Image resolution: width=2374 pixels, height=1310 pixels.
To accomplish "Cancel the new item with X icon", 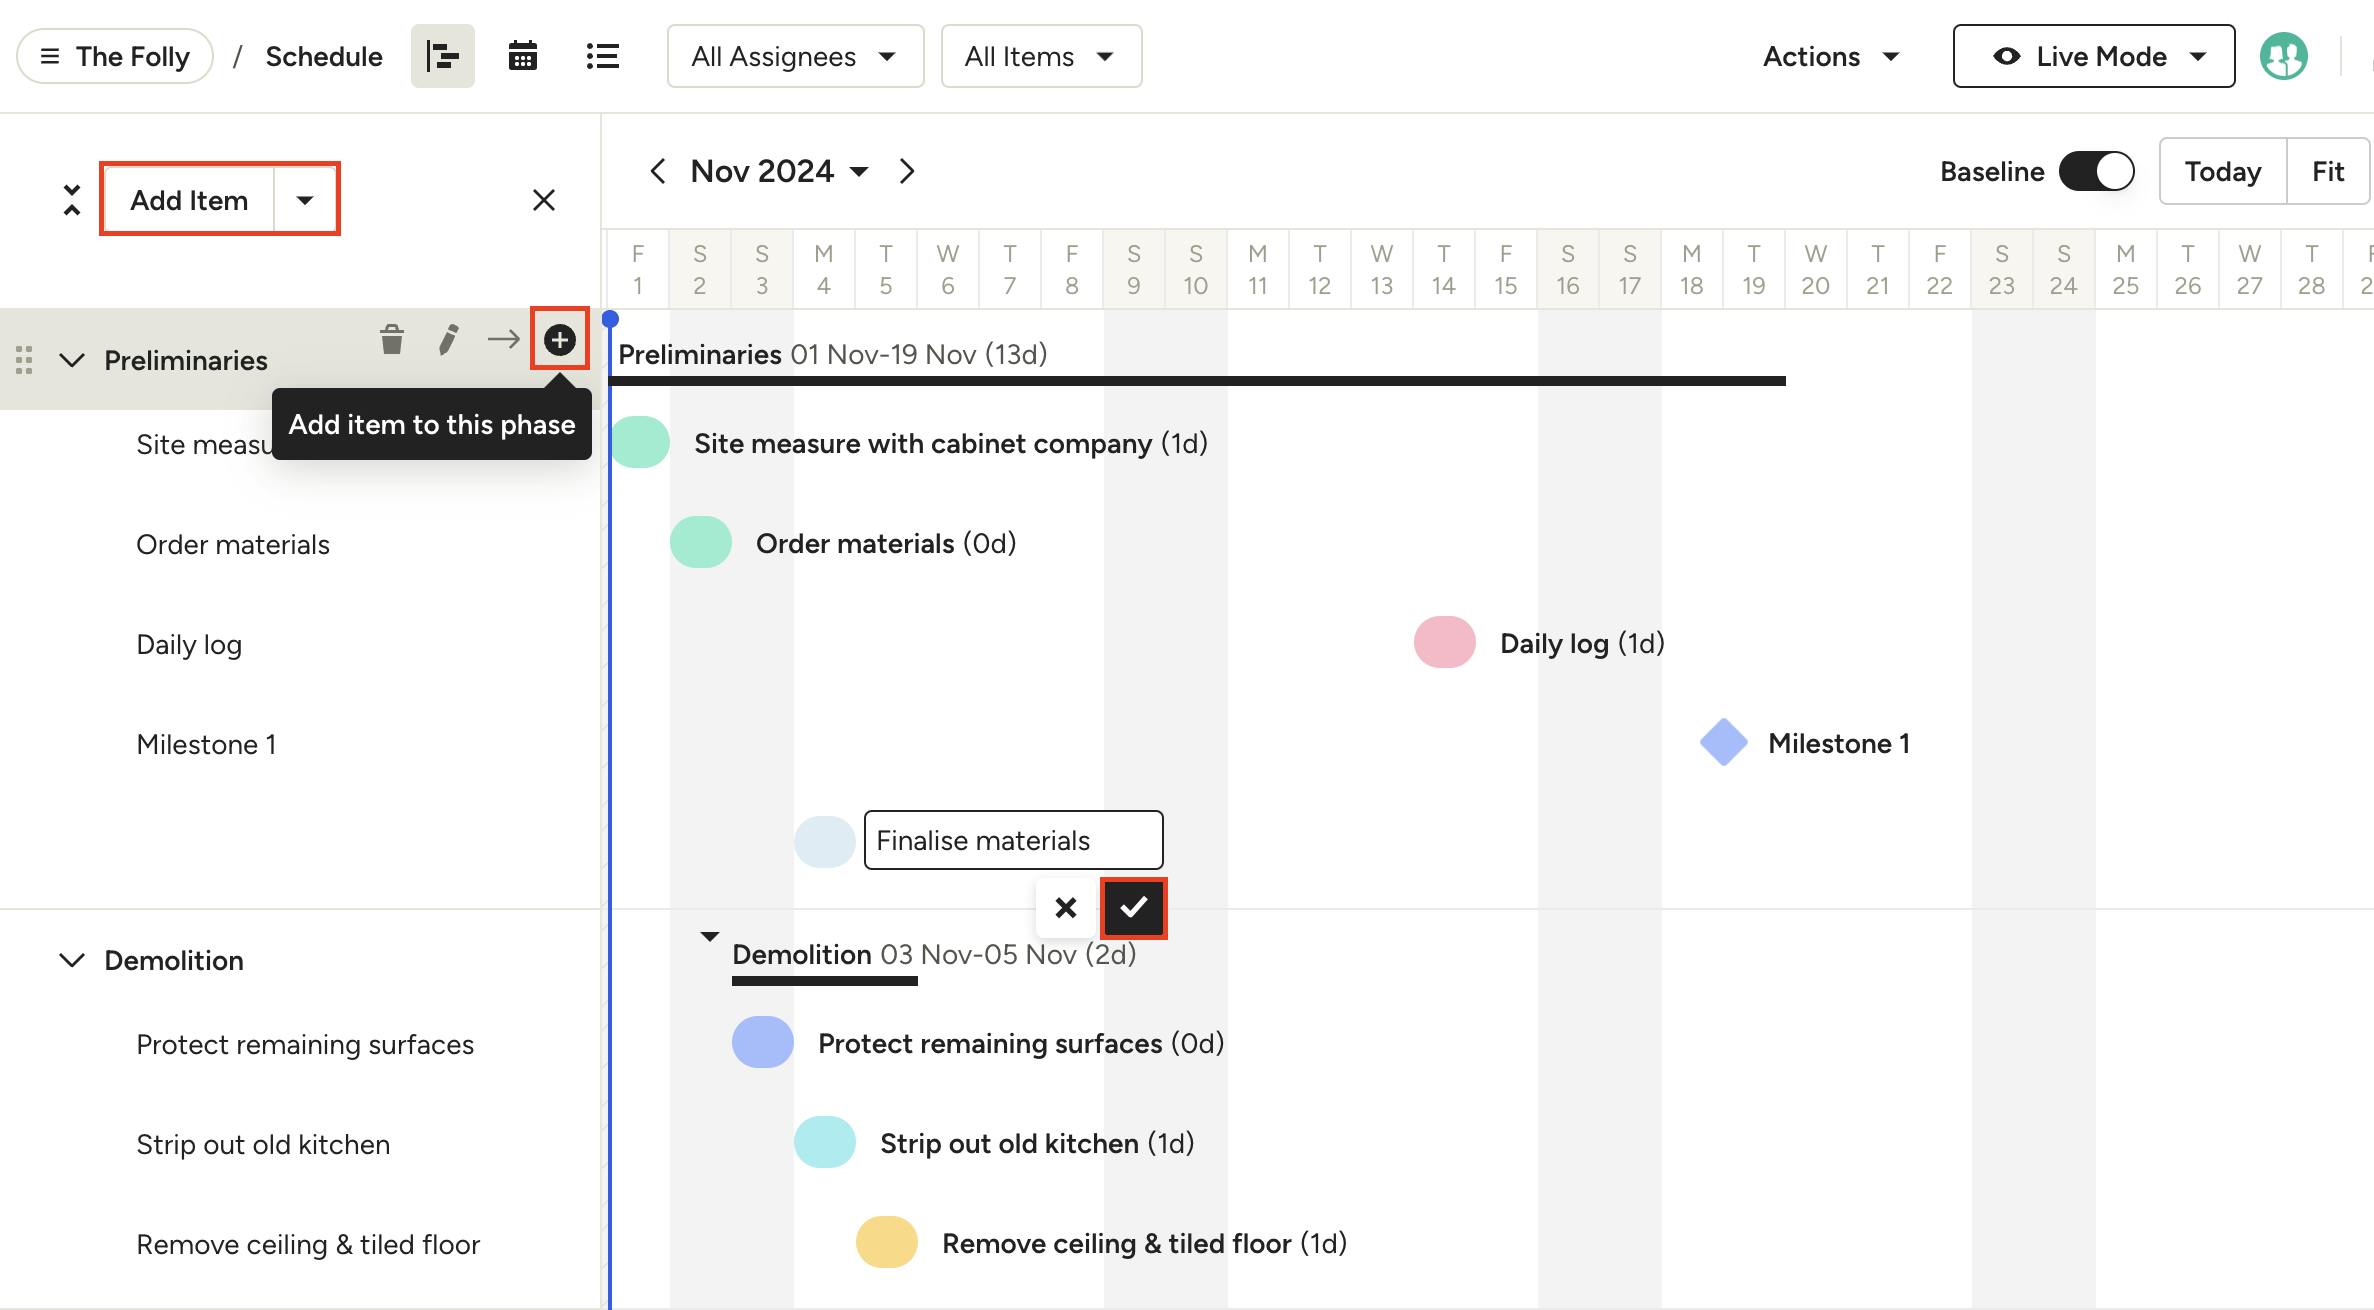I will (1066, 907).
